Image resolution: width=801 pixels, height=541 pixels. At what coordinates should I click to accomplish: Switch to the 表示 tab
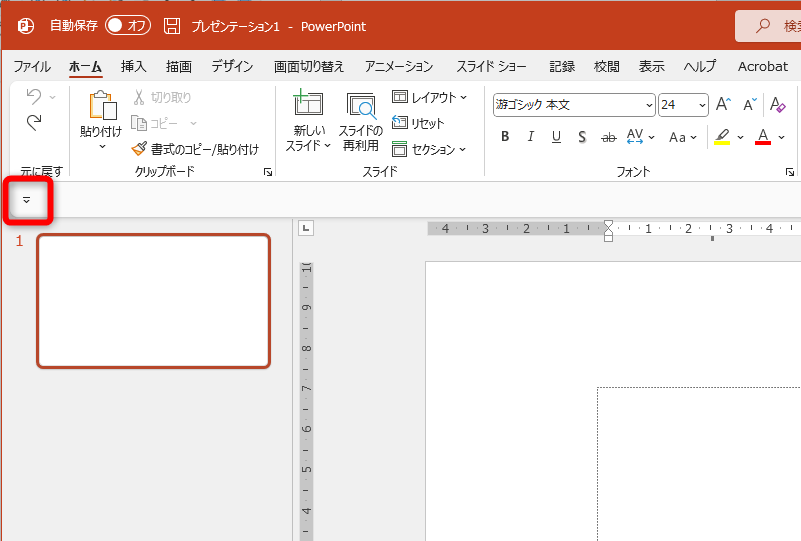point(651,66)
